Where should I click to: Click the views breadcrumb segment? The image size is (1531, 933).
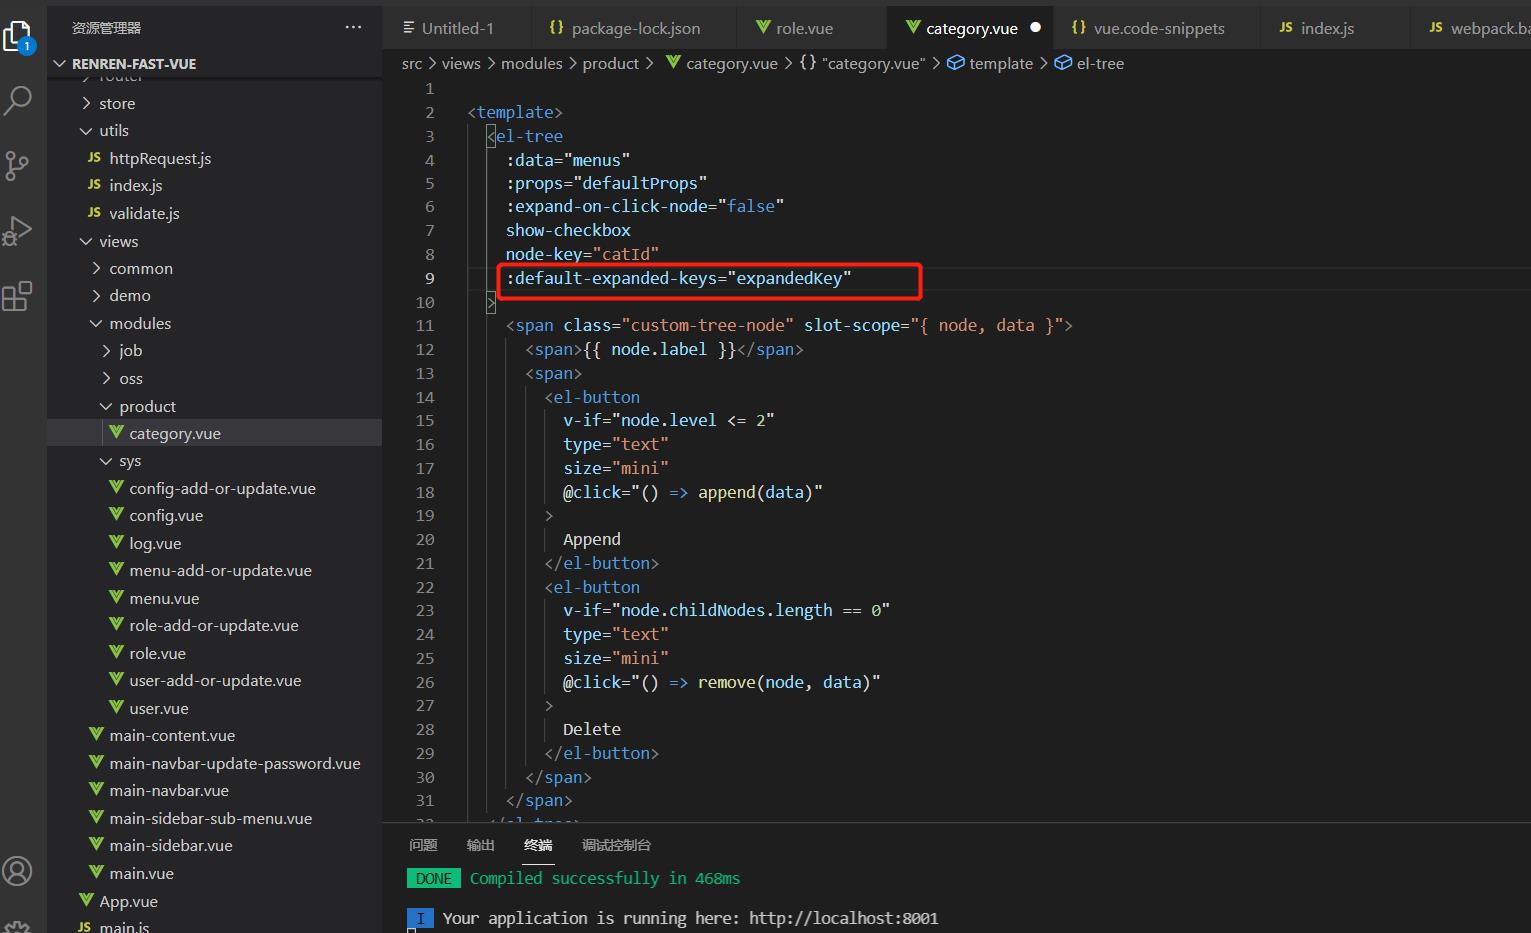point(461,63)
